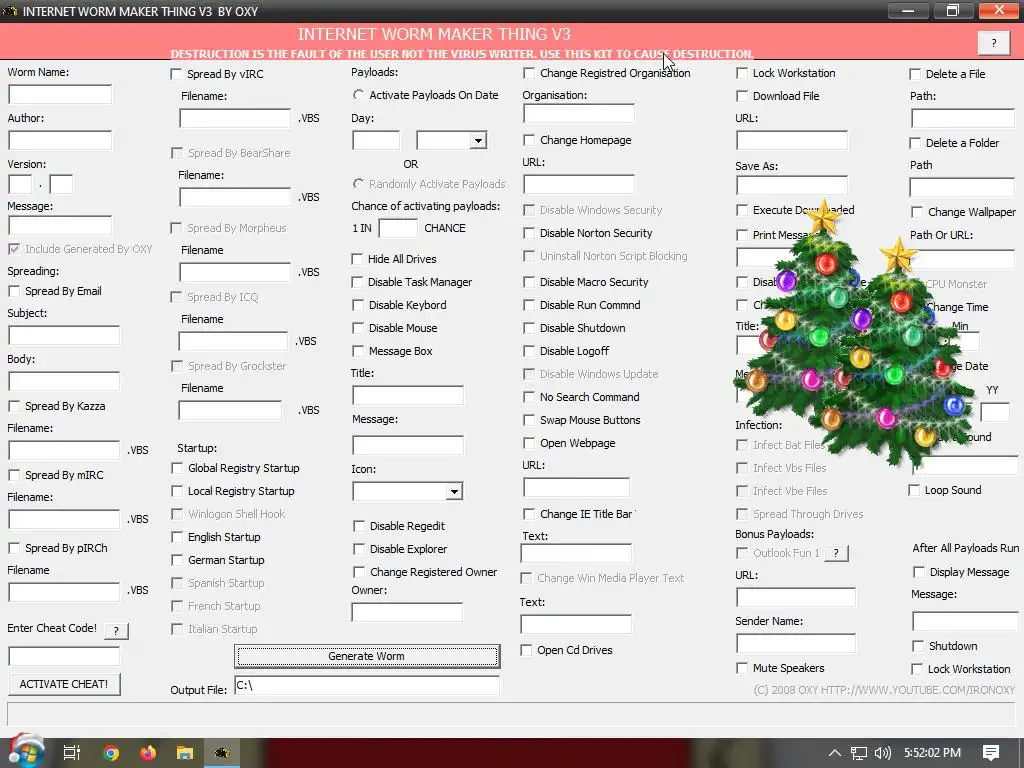Open Task View on the taskbar

(72, 752)
